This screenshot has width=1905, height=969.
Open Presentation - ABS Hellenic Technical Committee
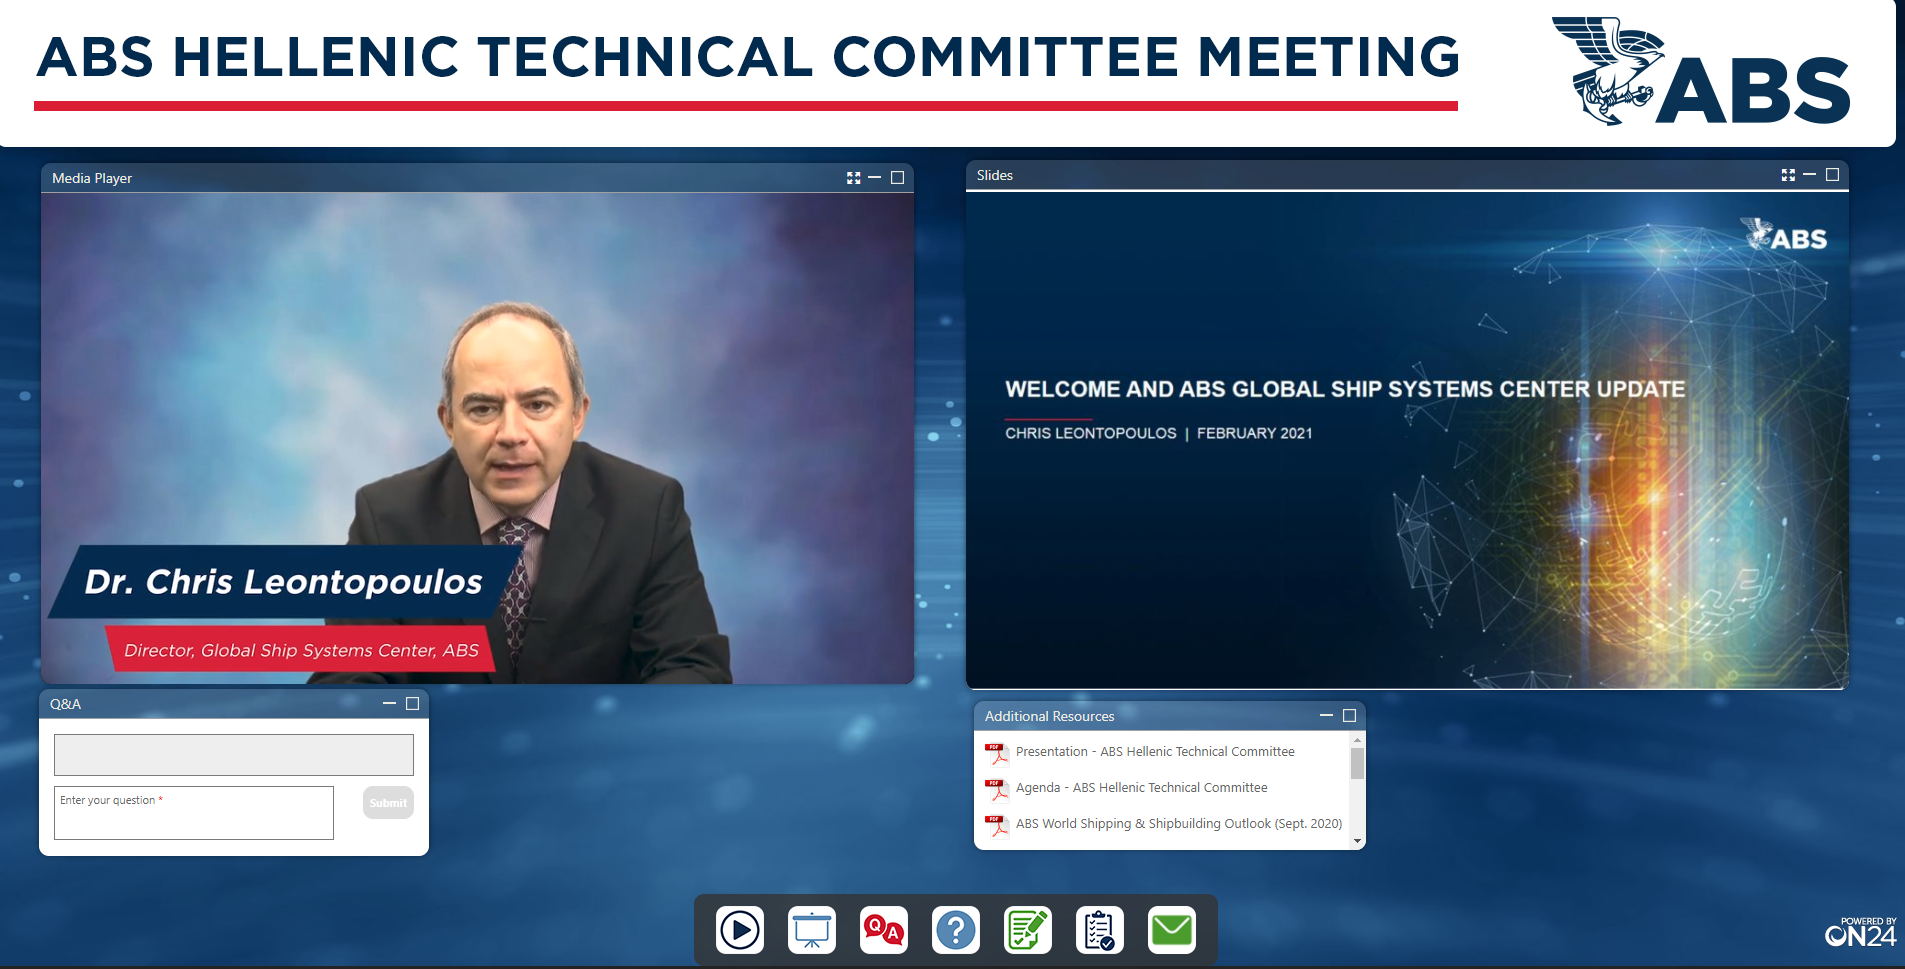pyautogui.click(x=1155, y=752)
